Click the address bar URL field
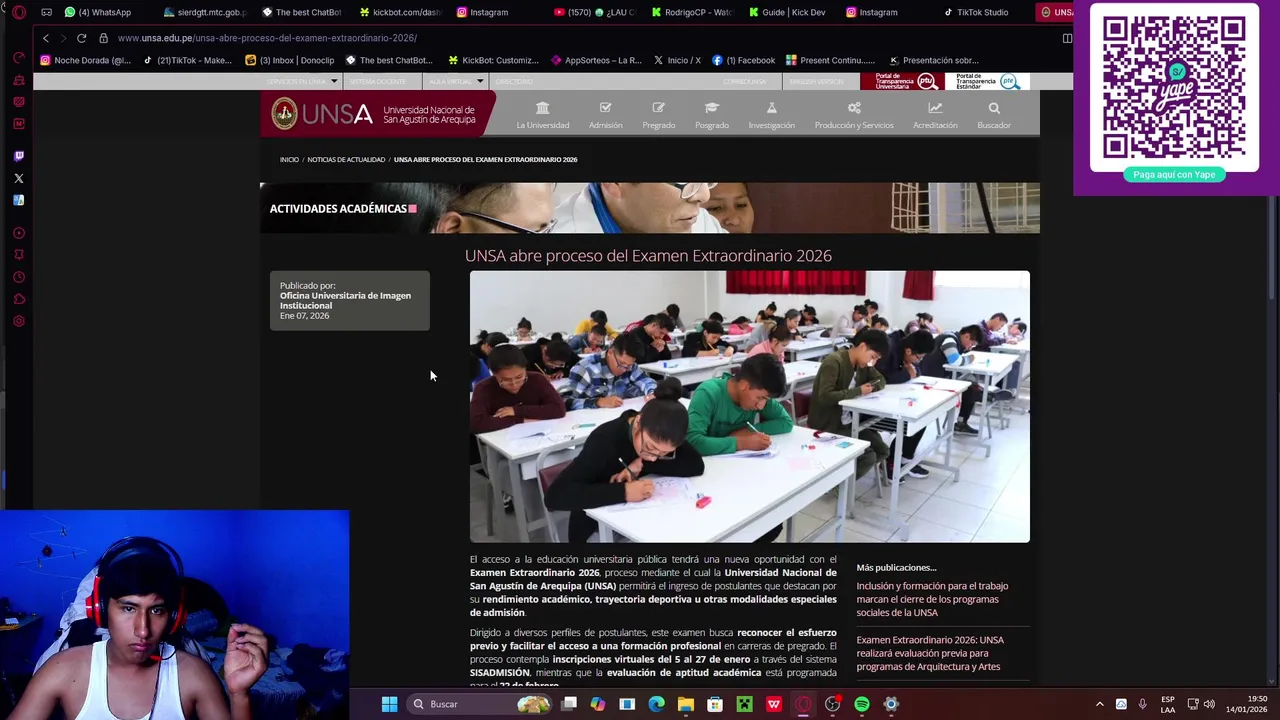Image resolution: width=1280 pixels, height=720 pixels. click(580, 38)
